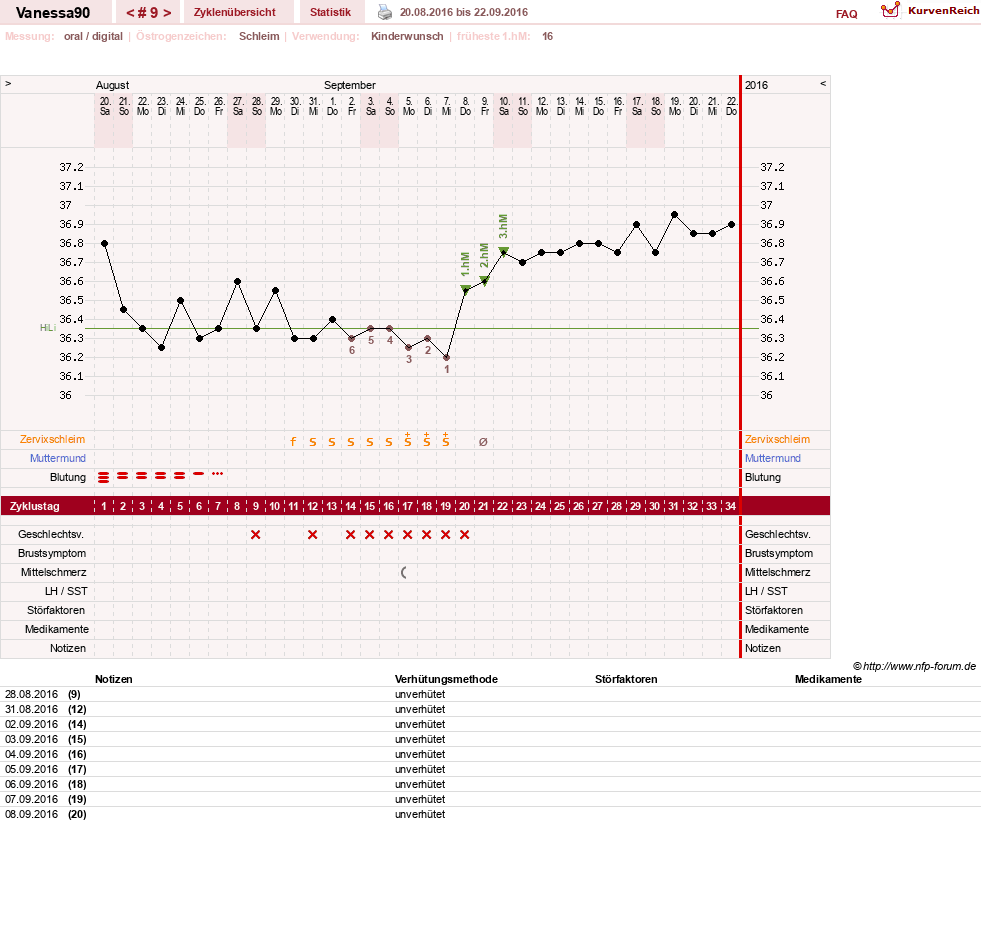Open the nfp-forum.de copyright link
Image resolution: width=981 pixels, height=938 pixels.
tap(914, 666)
